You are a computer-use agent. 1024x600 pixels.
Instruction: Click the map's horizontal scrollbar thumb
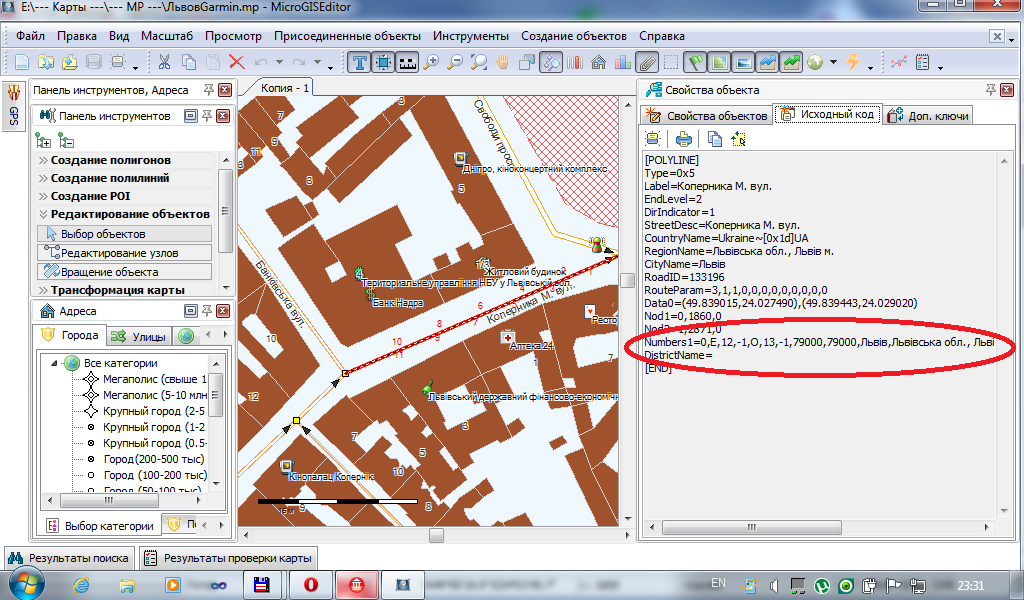click(435, 535)
